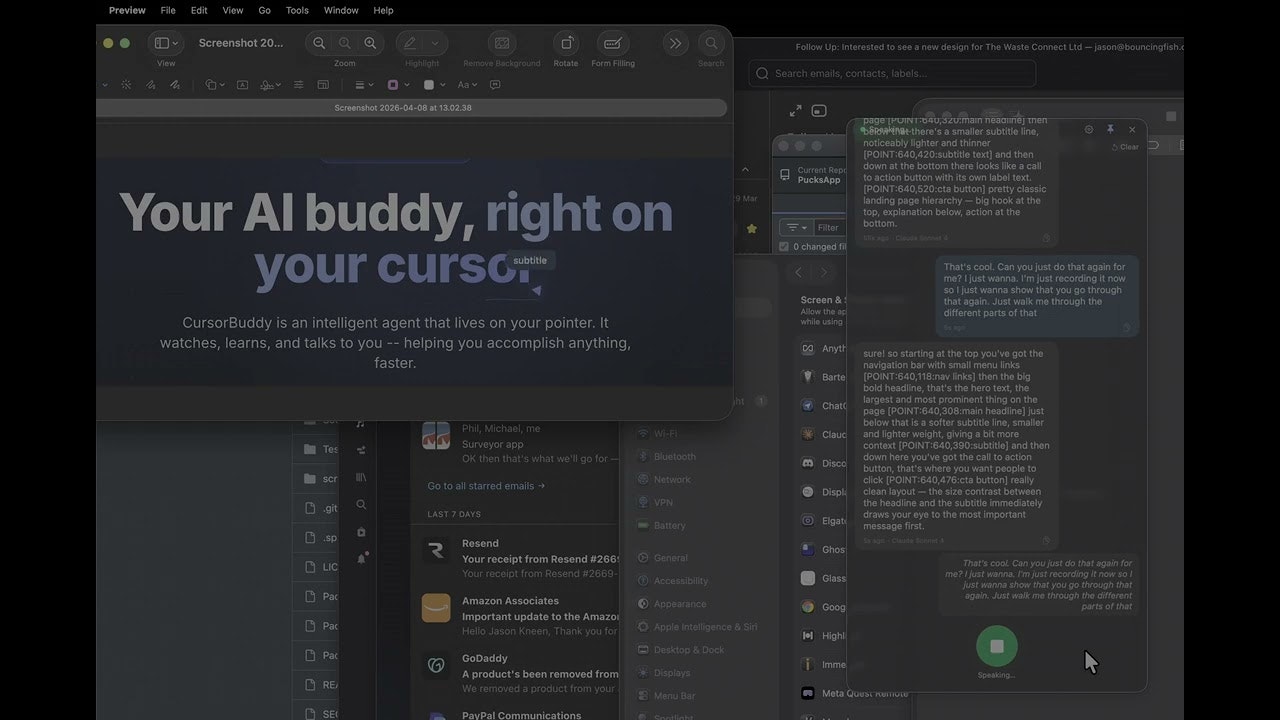Activate the Highlight pen tool in Preview
The height and width of the screenshot is (720, 1280).
[x=412, y=41]
